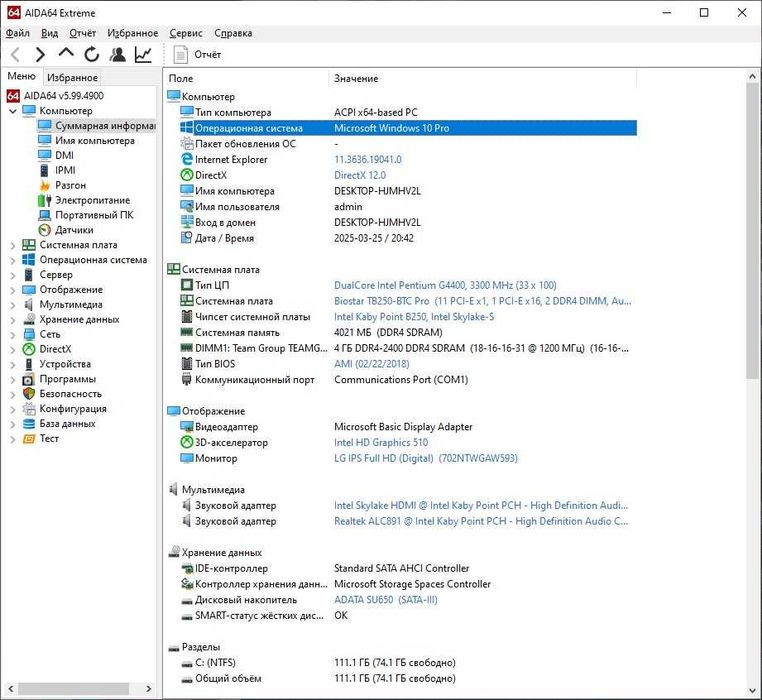Click the sidebar horizontal scroll right arrow

[x=149, y=689]
